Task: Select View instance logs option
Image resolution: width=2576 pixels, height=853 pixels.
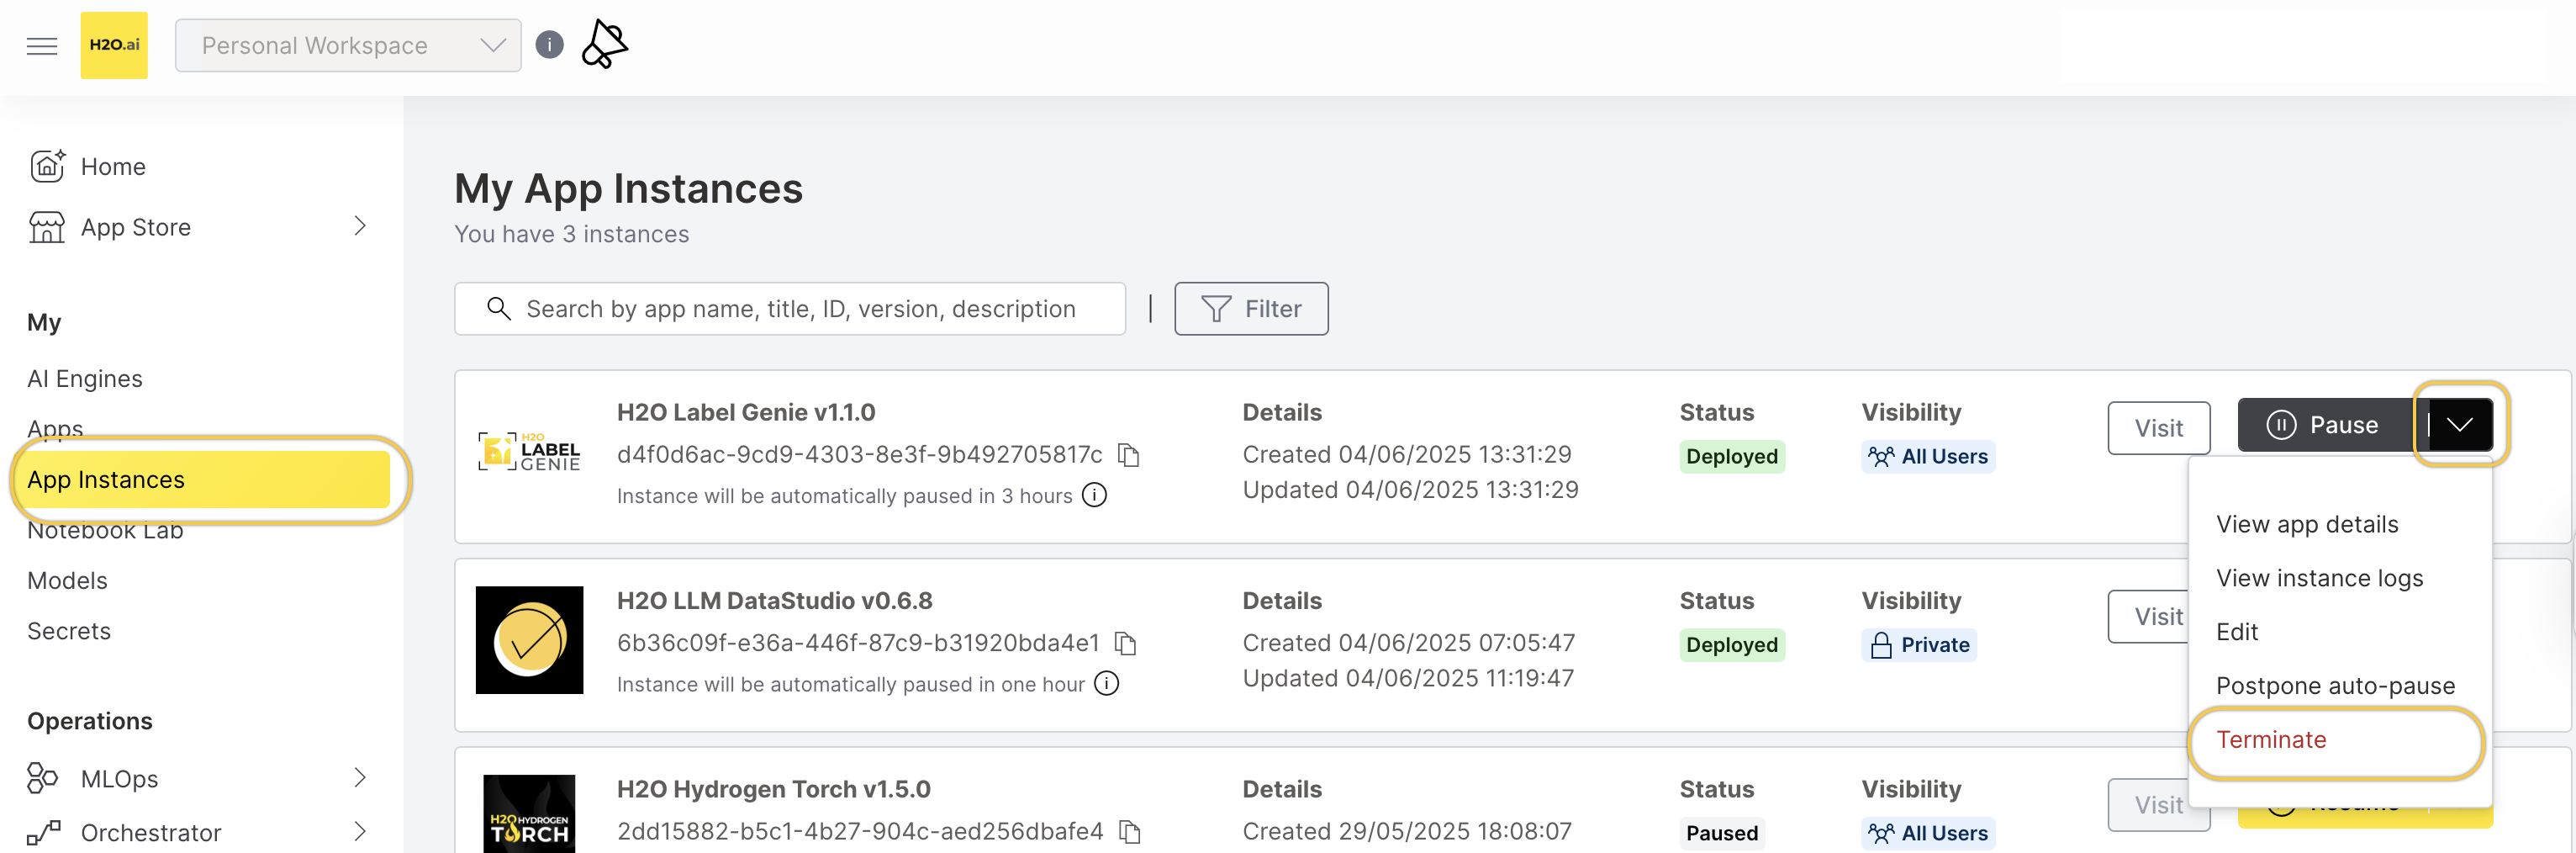Action: point(2318,578)
